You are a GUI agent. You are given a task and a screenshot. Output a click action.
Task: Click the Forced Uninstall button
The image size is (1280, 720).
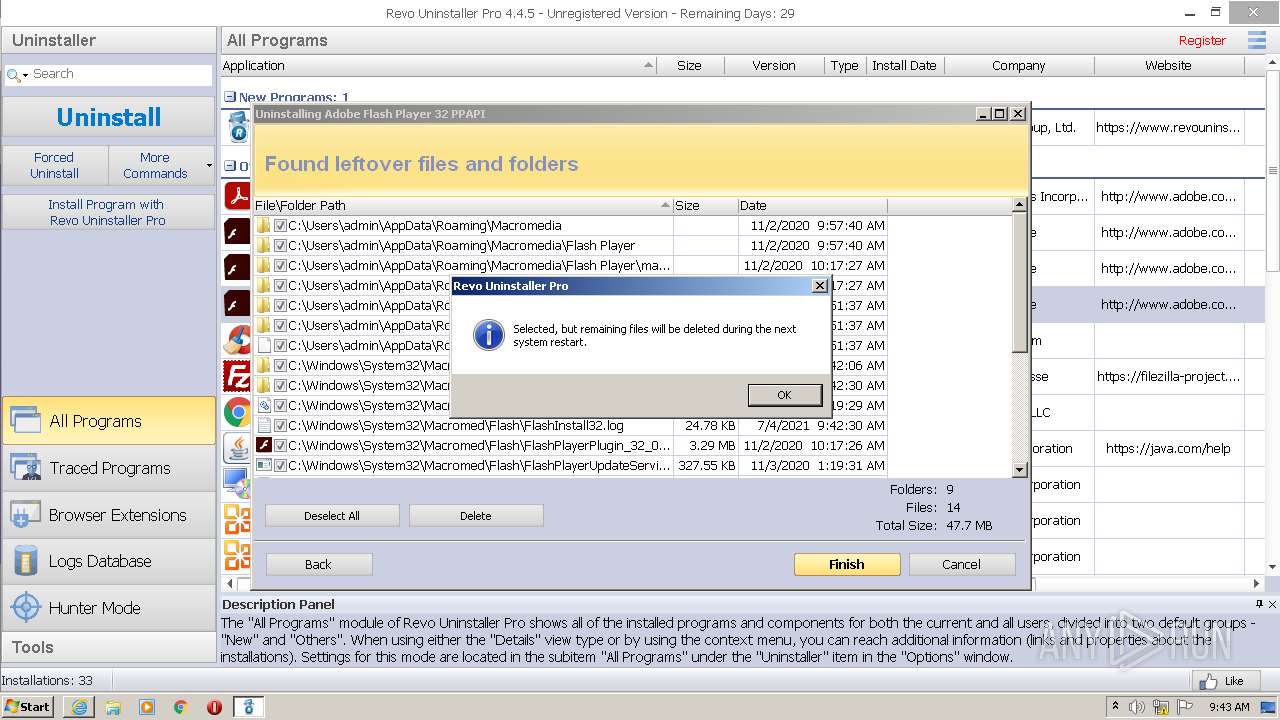point(54,165)
